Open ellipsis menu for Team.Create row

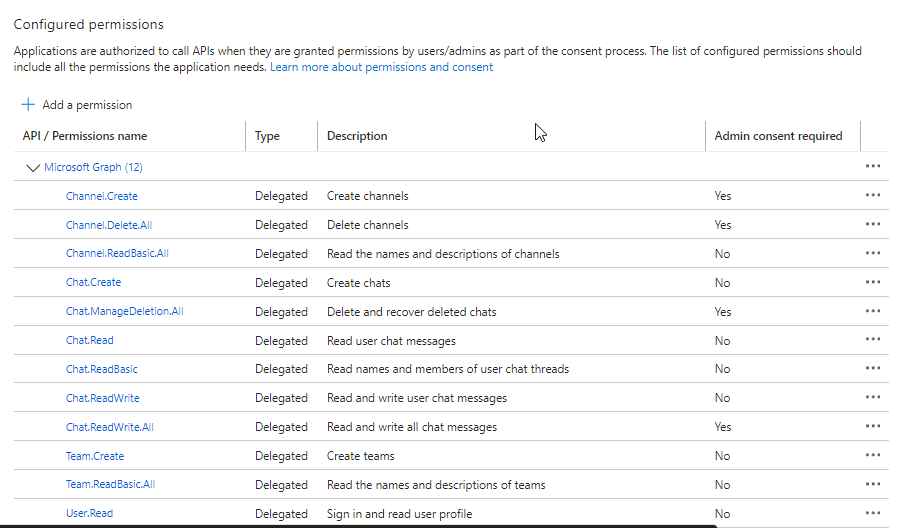(x=873, y=455)
